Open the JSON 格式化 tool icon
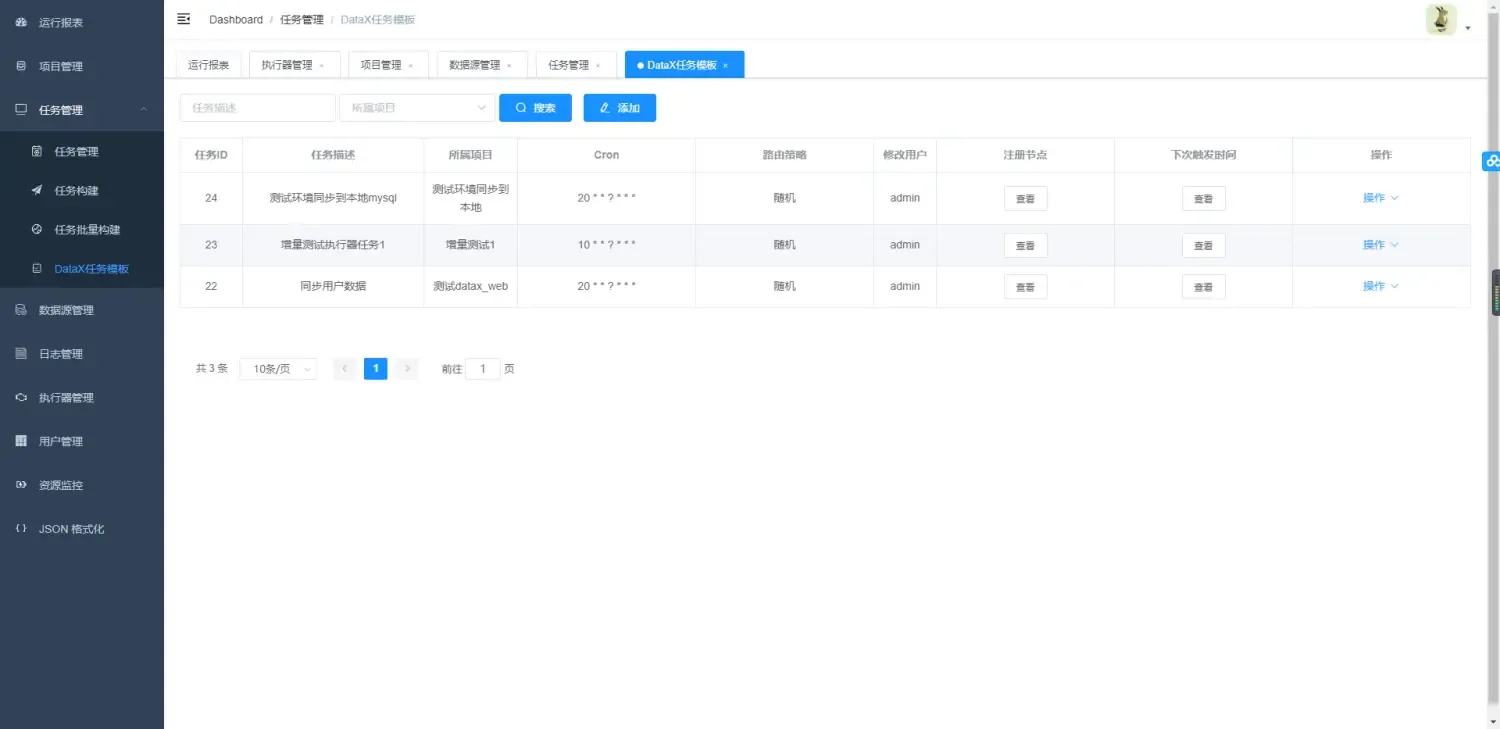The height and width of the screenshot is (729, 1500). 22,528
